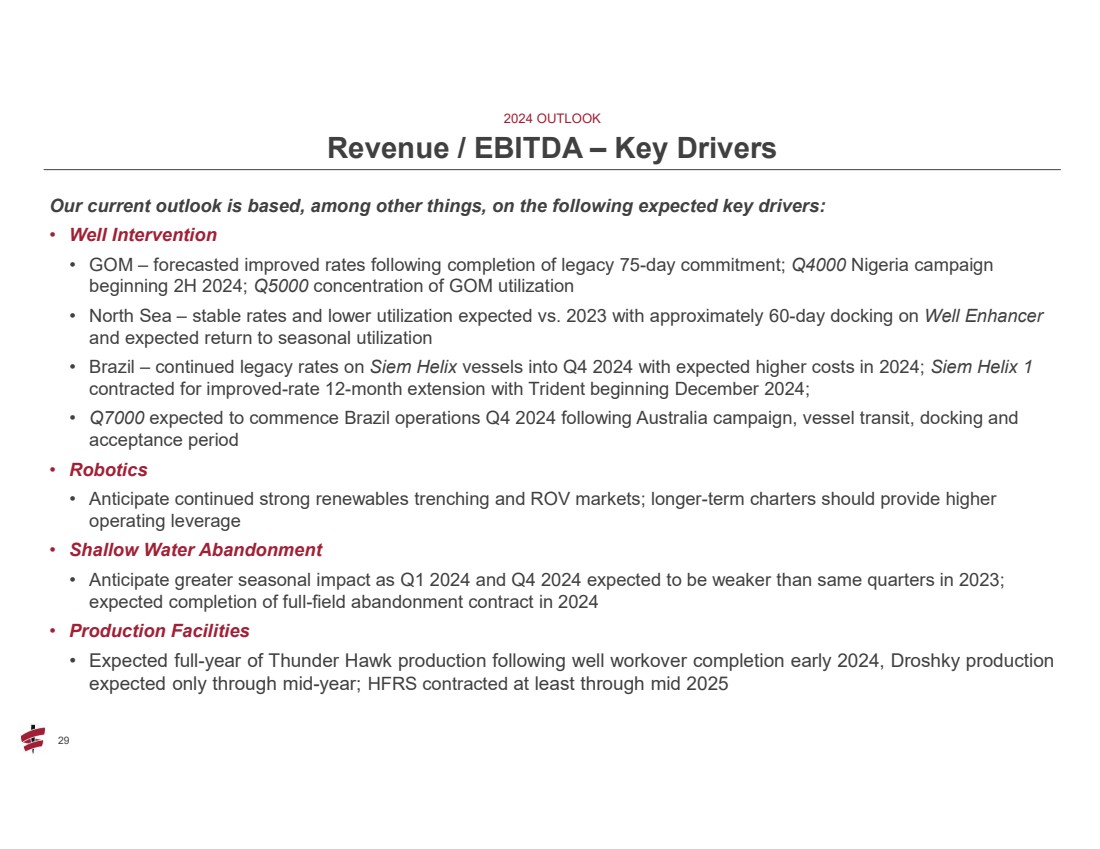Select the "Shallow Water Abandonment" heading
Image resolution: width=1100 pixels, height=849 pixels.
[195, 550]
